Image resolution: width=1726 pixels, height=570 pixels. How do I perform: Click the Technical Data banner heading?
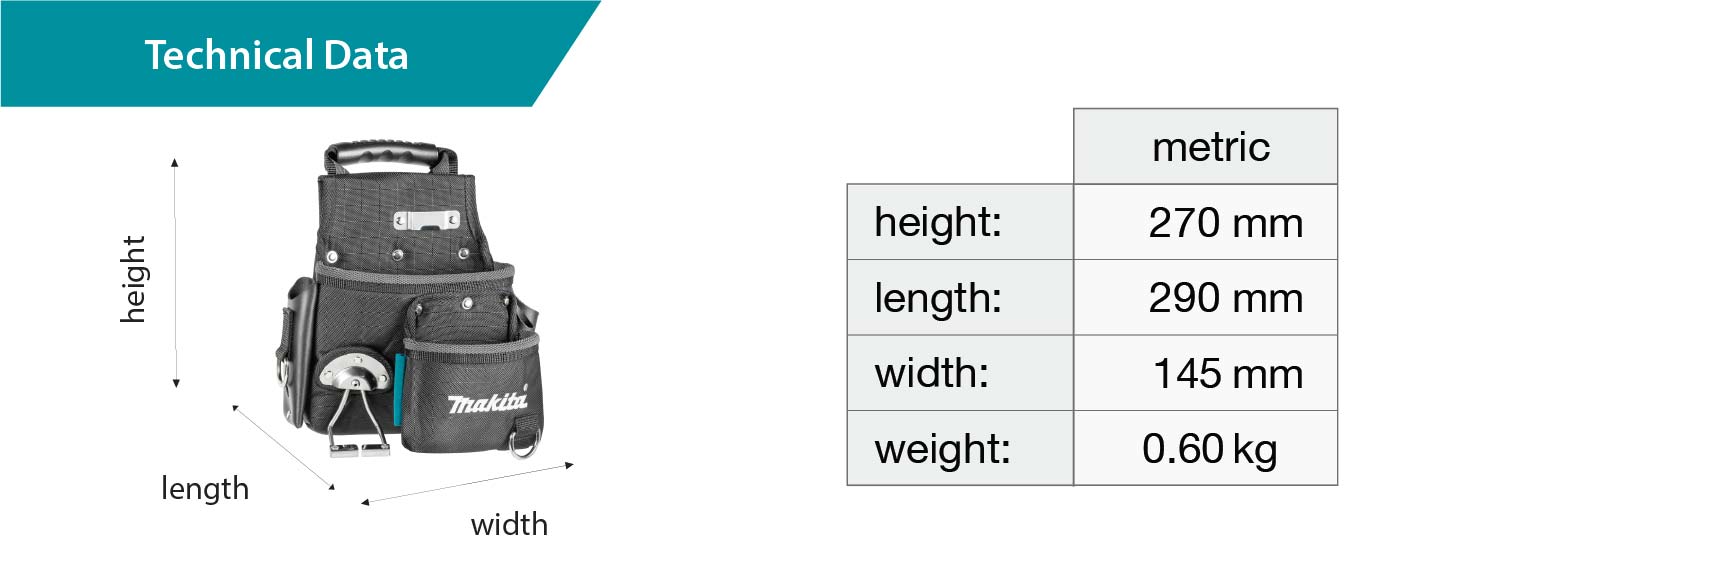click(276, 55)
